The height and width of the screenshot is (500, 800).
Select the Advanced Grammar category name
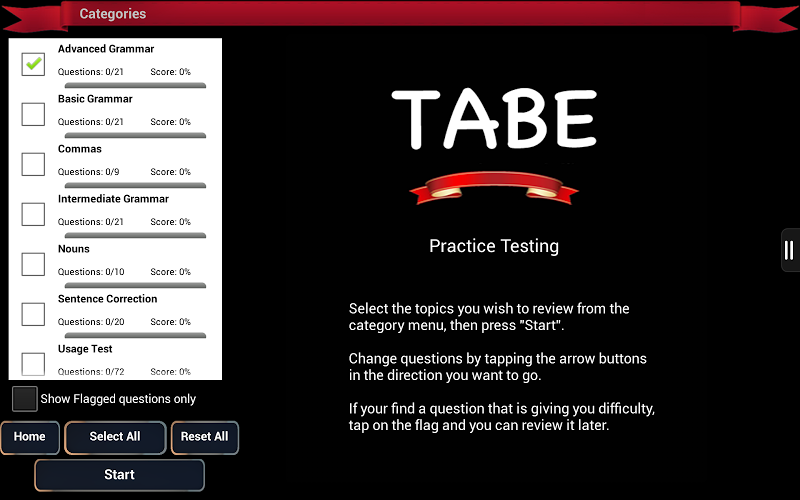pos(106,49)
